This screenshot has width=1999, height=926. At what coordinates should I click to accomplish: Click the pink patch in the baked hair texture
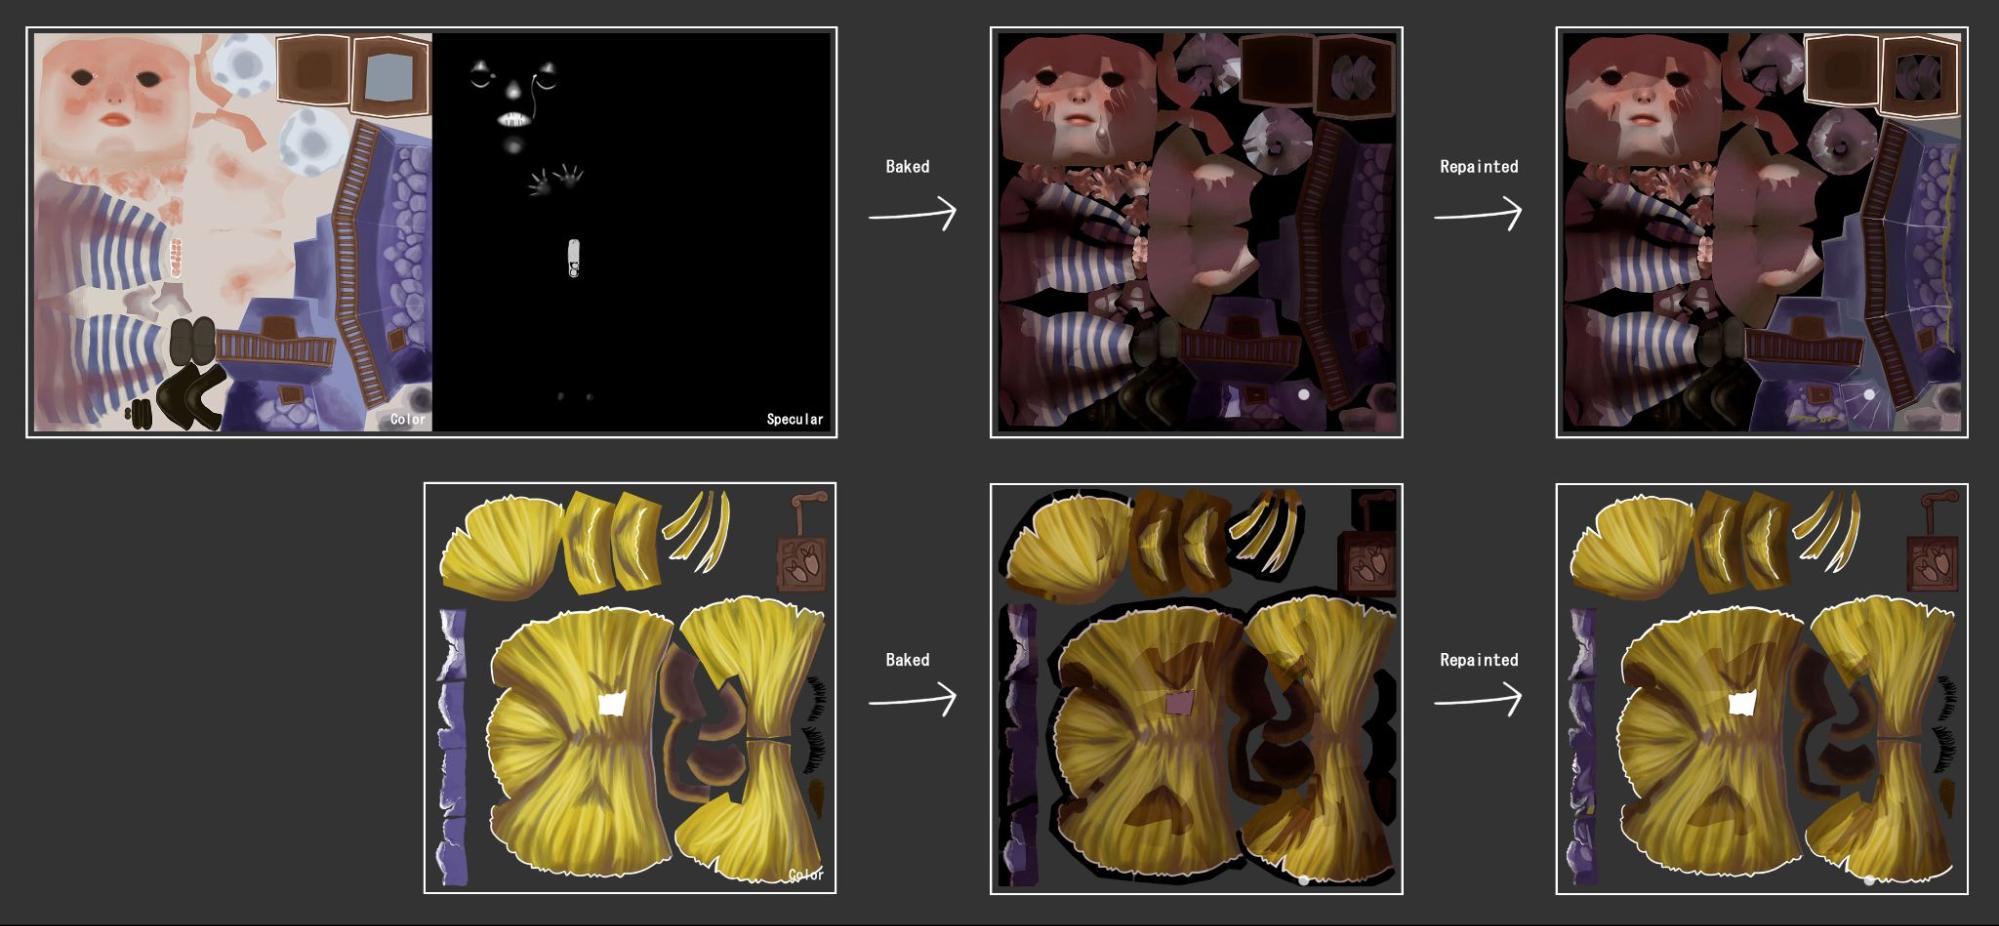tap(1178, 704)
